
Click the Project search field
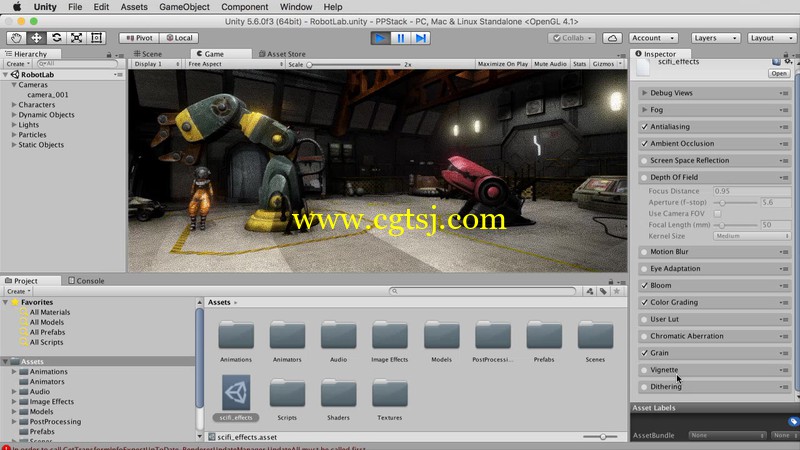tap(482, 291)
